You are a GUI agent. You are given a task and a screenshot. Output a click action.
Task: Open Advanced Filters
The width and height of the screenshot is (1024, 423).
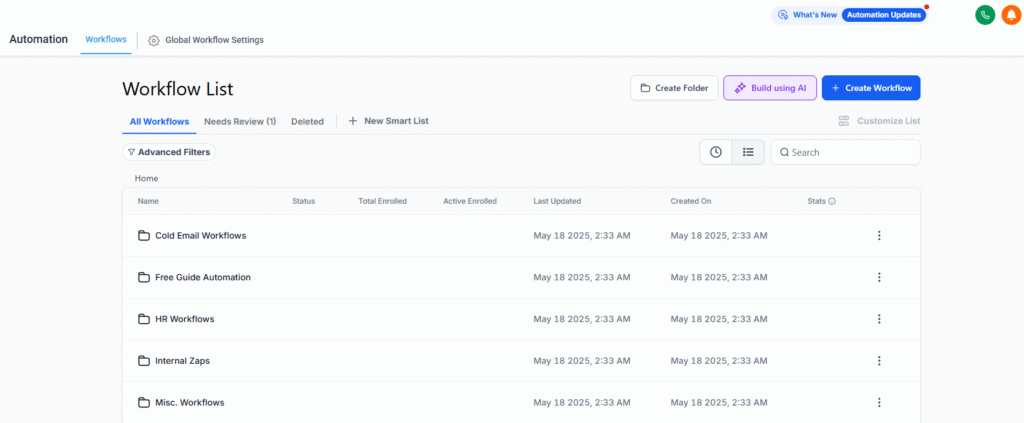point(168,152)
